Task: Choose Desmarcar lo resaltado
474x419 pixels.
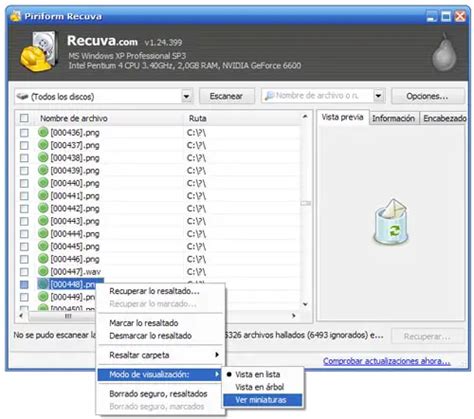Action: point(150,335)
